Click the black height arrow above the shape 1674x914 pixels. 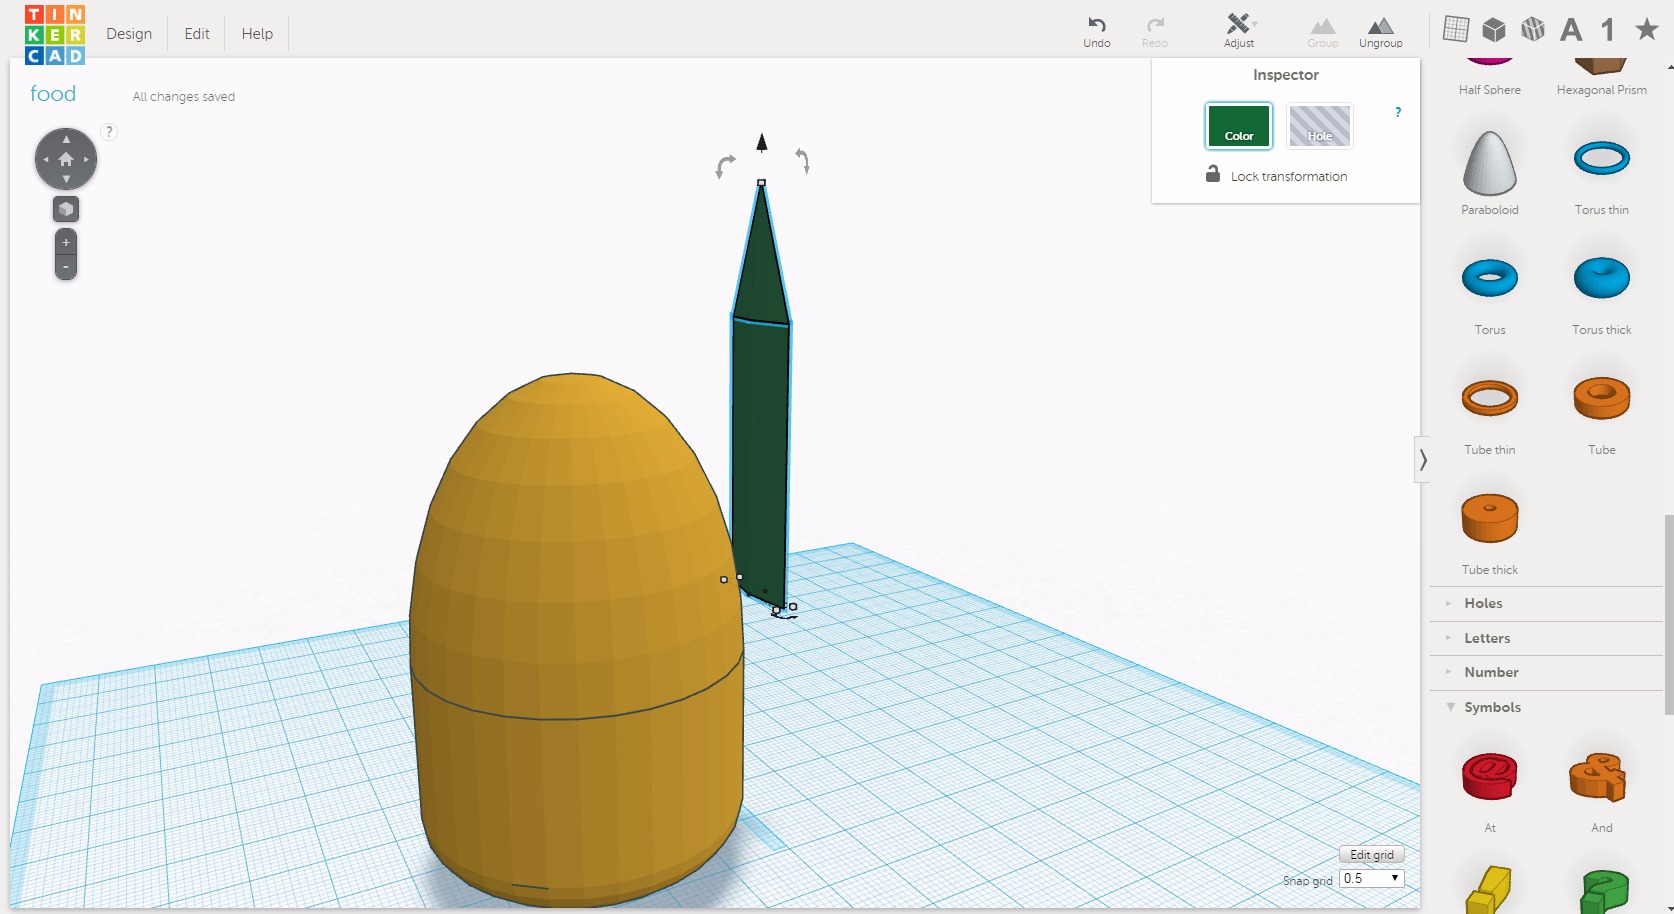click(x=762, y=143)
